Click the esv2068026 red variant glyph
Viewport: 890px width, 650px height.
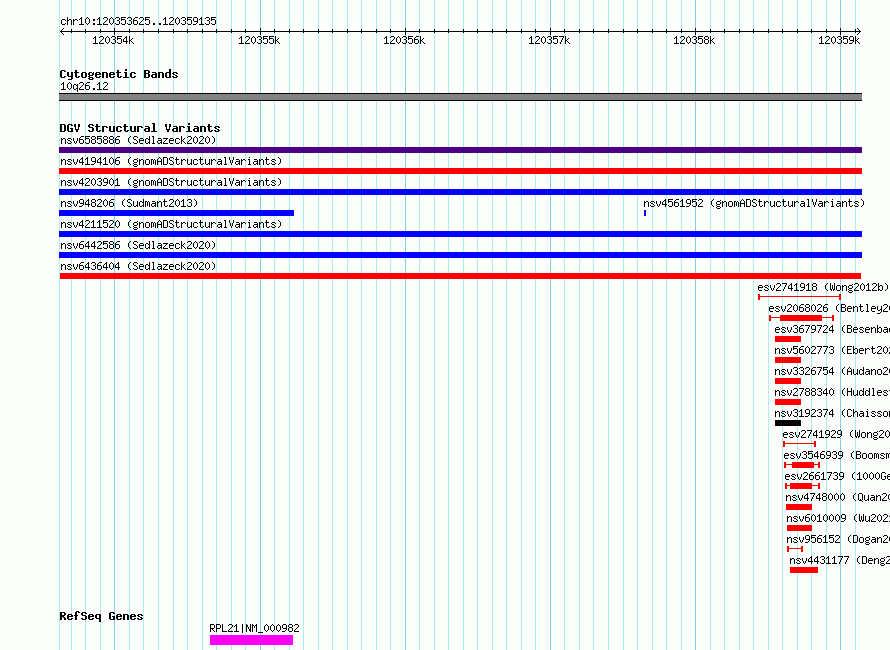[801, 318]
